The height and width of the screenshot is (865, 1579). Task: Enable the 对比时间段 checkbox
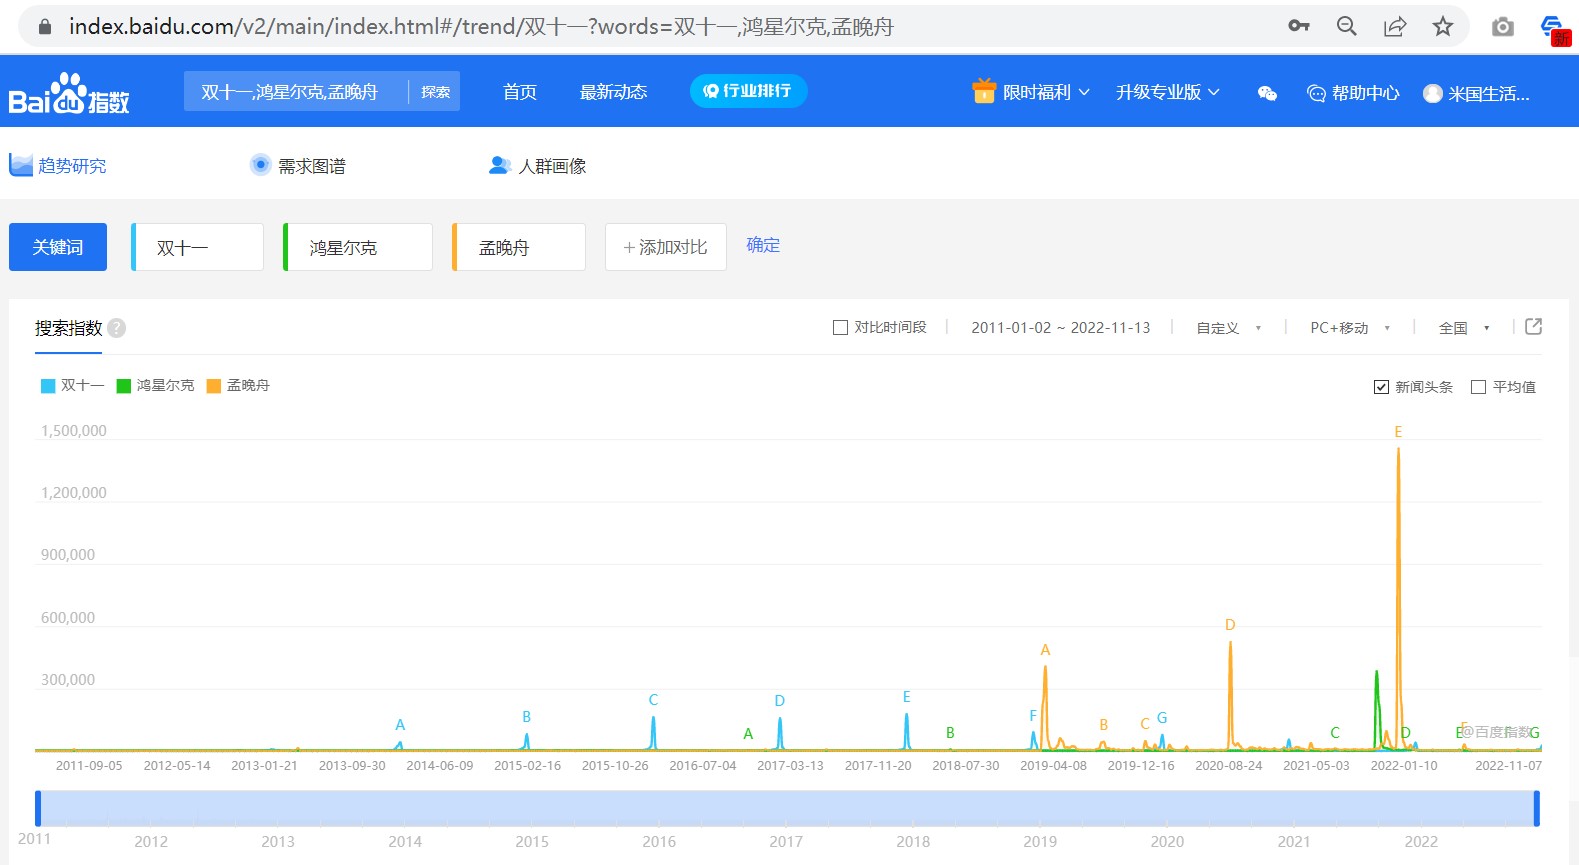coord(840,328)
